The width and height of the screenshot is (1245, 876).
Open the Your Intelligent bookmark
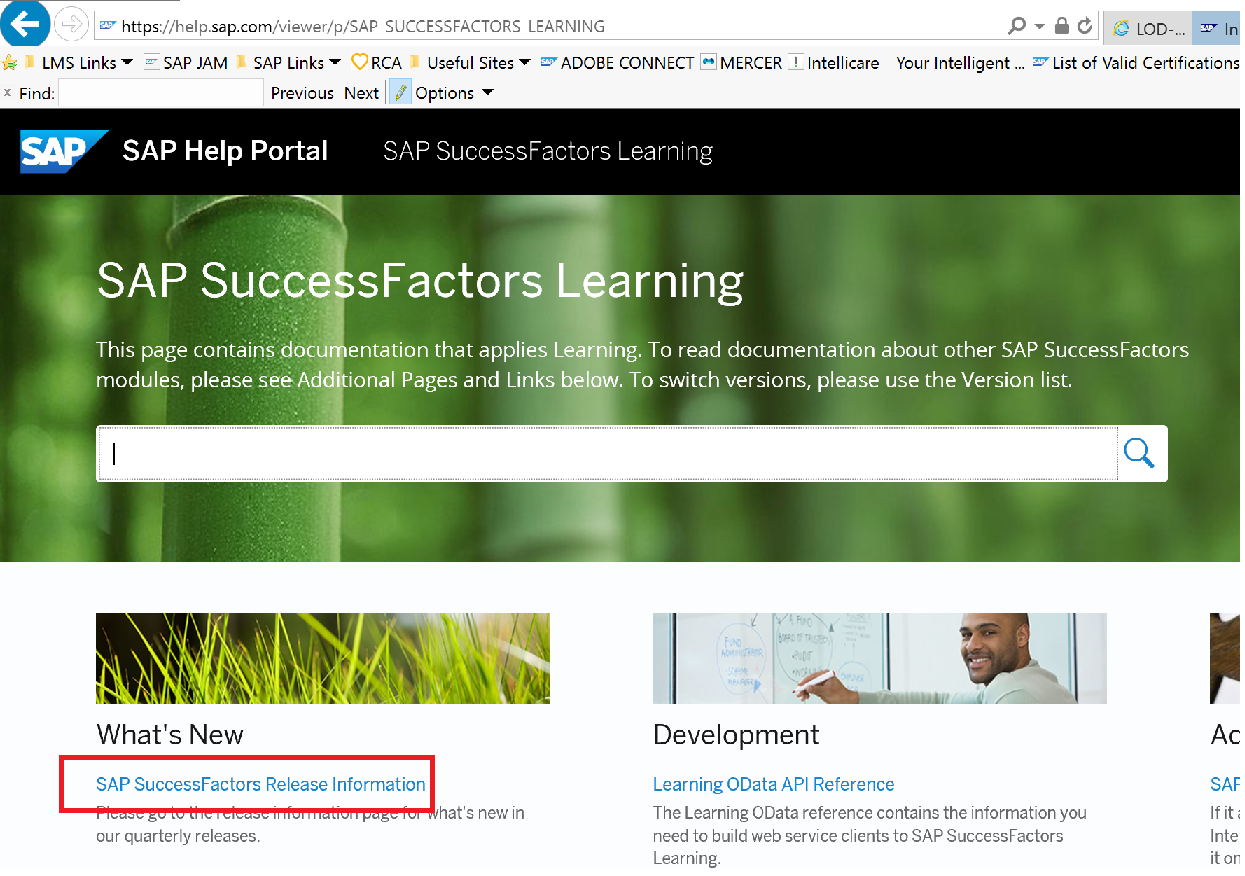[x=960, y=63]
